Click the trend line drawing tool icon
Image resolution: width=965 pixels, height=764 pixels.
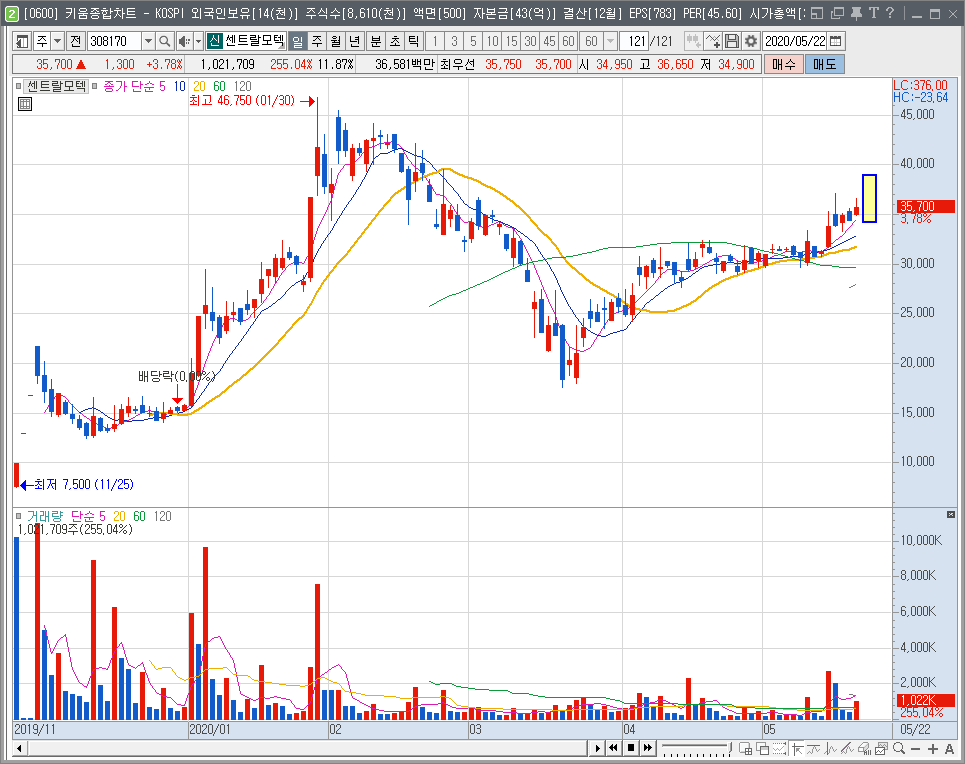[x=814, y=749]
